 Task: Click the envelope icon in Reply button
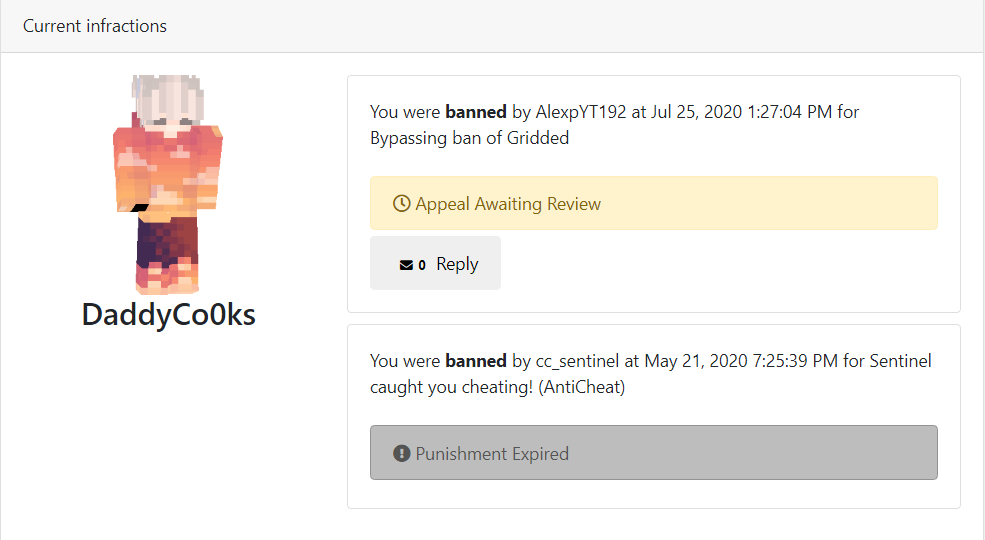tap(406, 265)
